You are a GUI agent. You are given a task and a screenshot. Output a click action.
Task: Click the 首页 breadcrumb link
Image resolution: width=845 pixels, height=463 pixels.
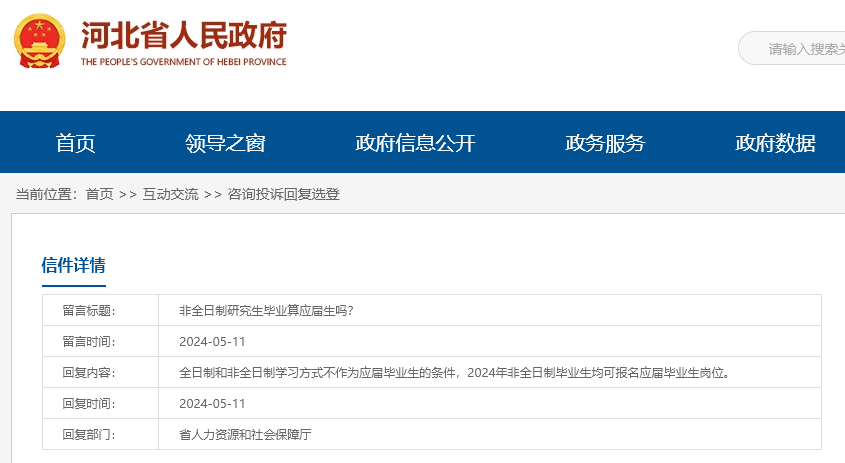pyautogui.click(x=100, y=194)
